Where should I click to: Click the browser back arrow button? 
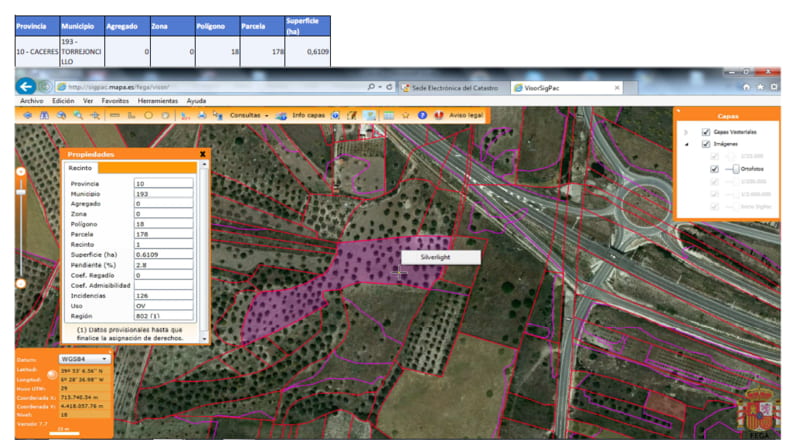(x=25, y=87)
